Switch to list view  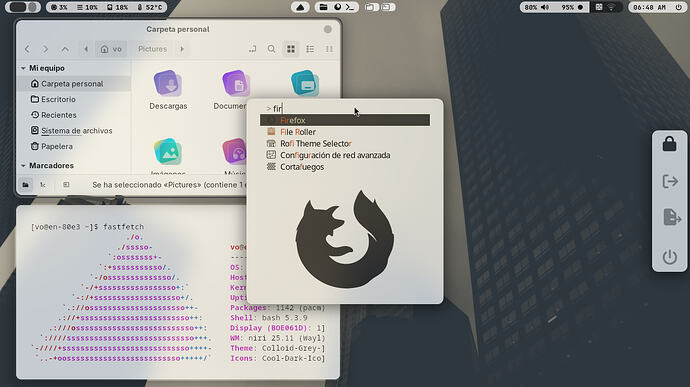pyautogui.click(x=310, y=49)
